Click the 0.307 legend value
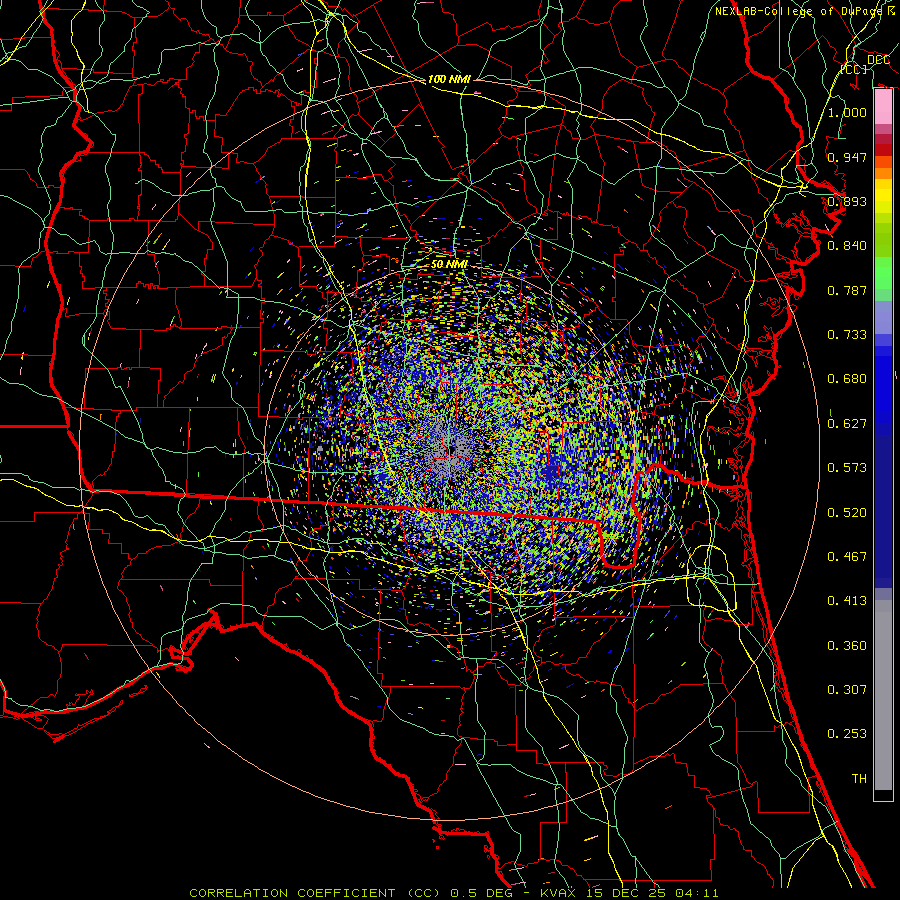This screenshot has width=900, height=900. coord(847,689)
